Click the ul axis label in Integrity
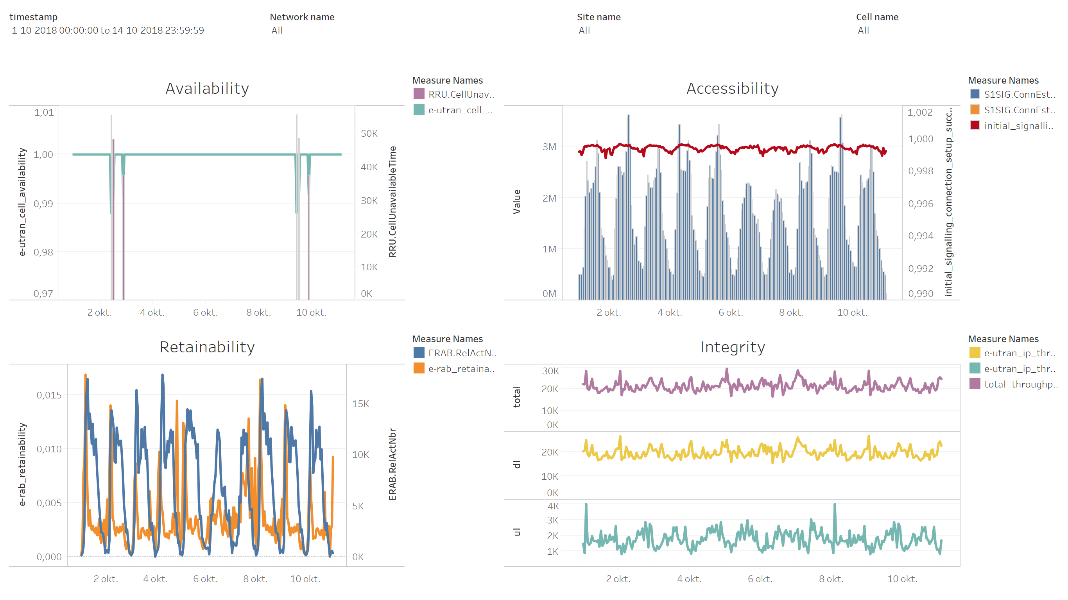 (x=516, y=531)
